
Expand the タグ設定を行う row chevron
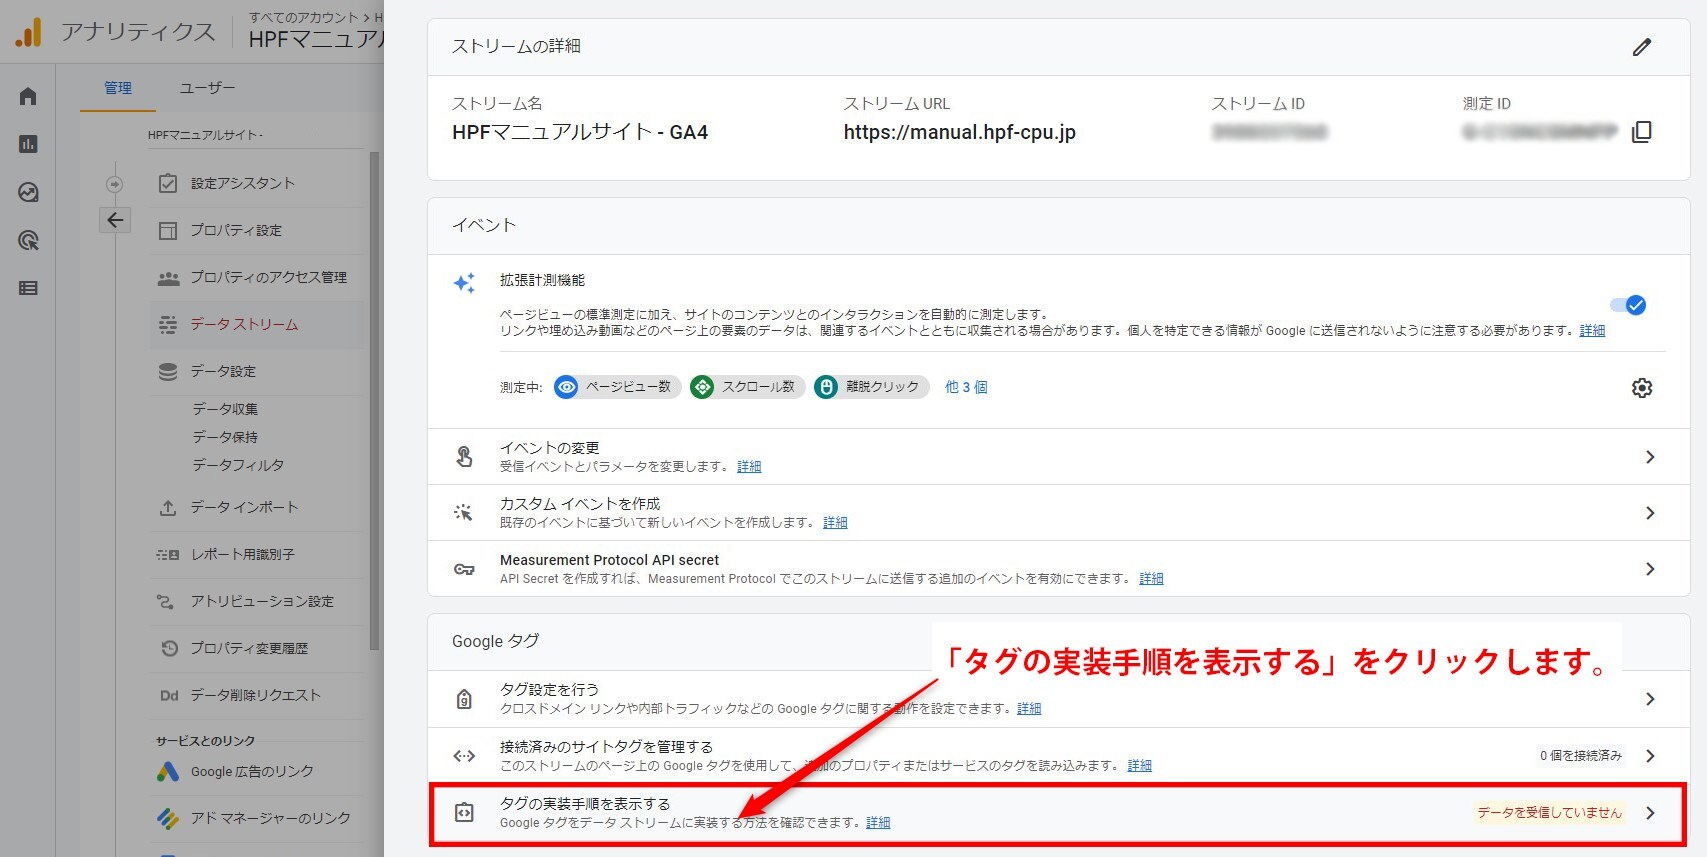click(x=1650, y=699)
